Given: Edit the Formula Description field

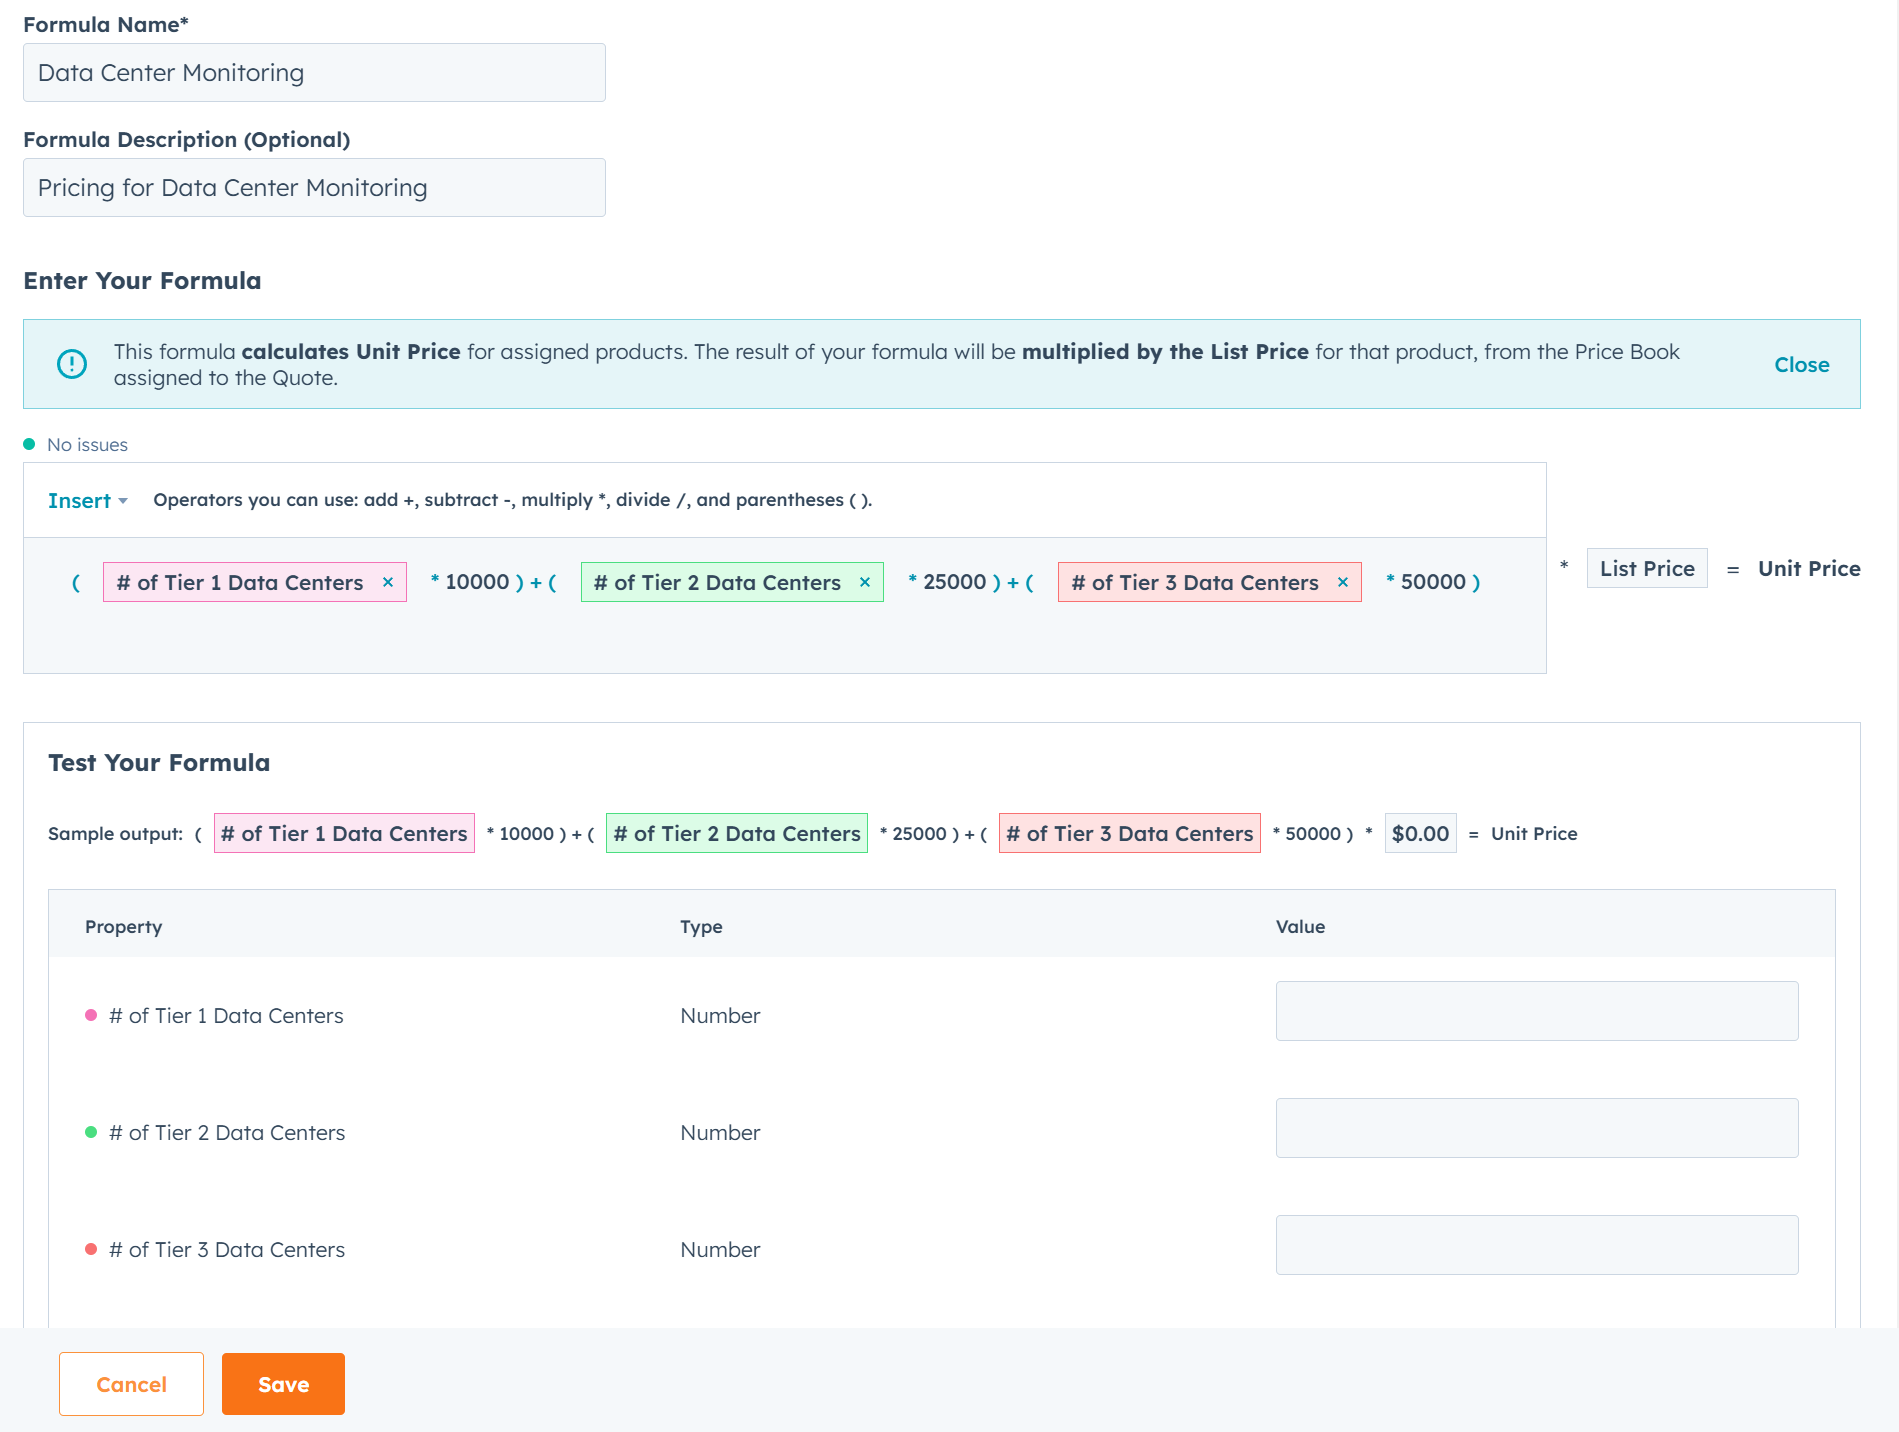Looking at the screenshot, I should 313,187.
